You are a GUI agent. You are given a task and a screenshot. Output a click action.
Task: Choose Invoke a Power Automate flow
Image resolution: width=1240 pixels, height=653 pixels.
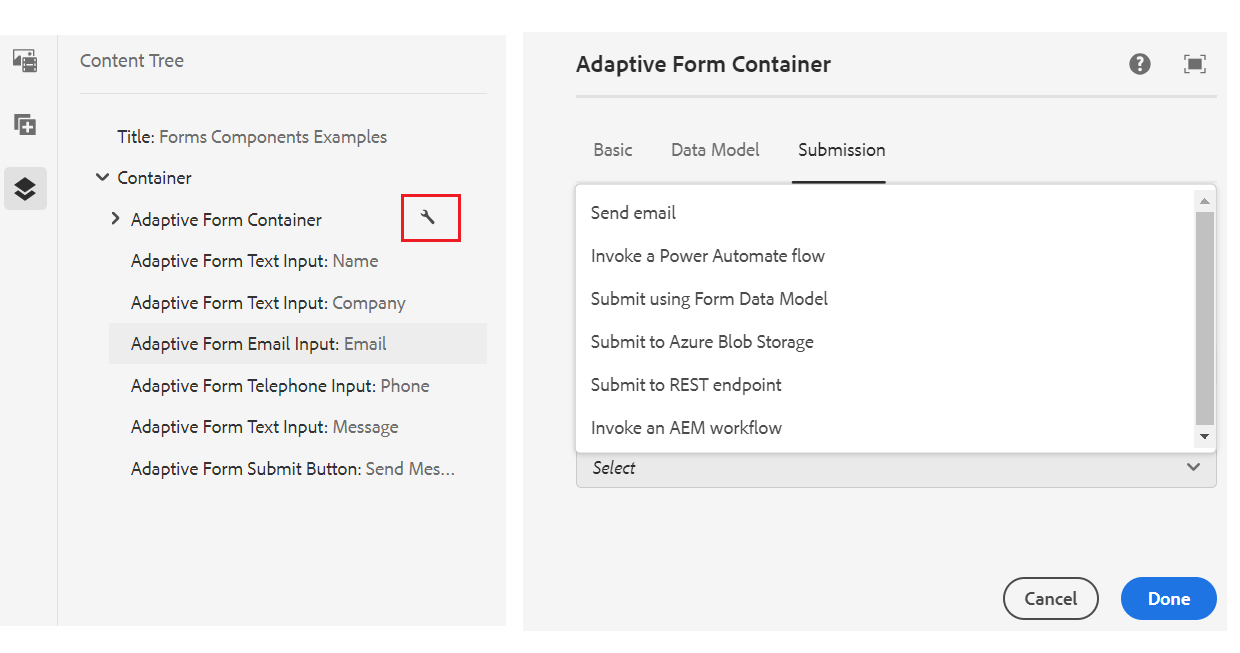pos(707,256)
